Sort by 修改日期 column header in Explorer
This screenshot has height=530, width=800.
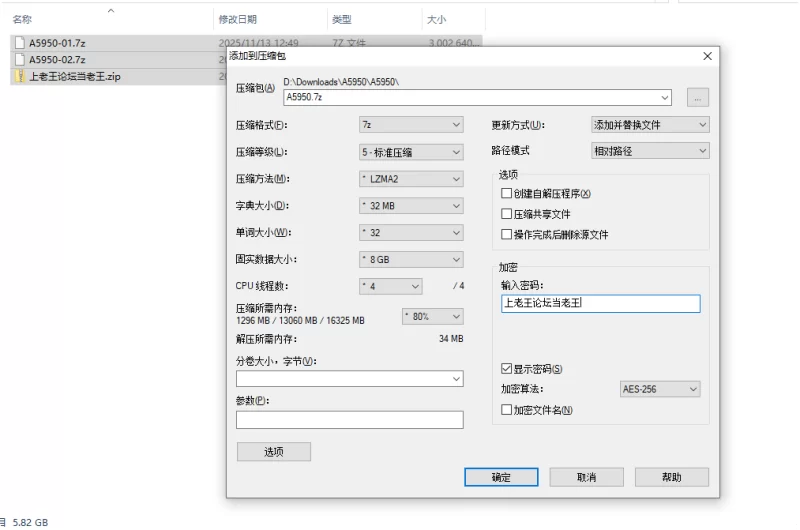point(238,19)
